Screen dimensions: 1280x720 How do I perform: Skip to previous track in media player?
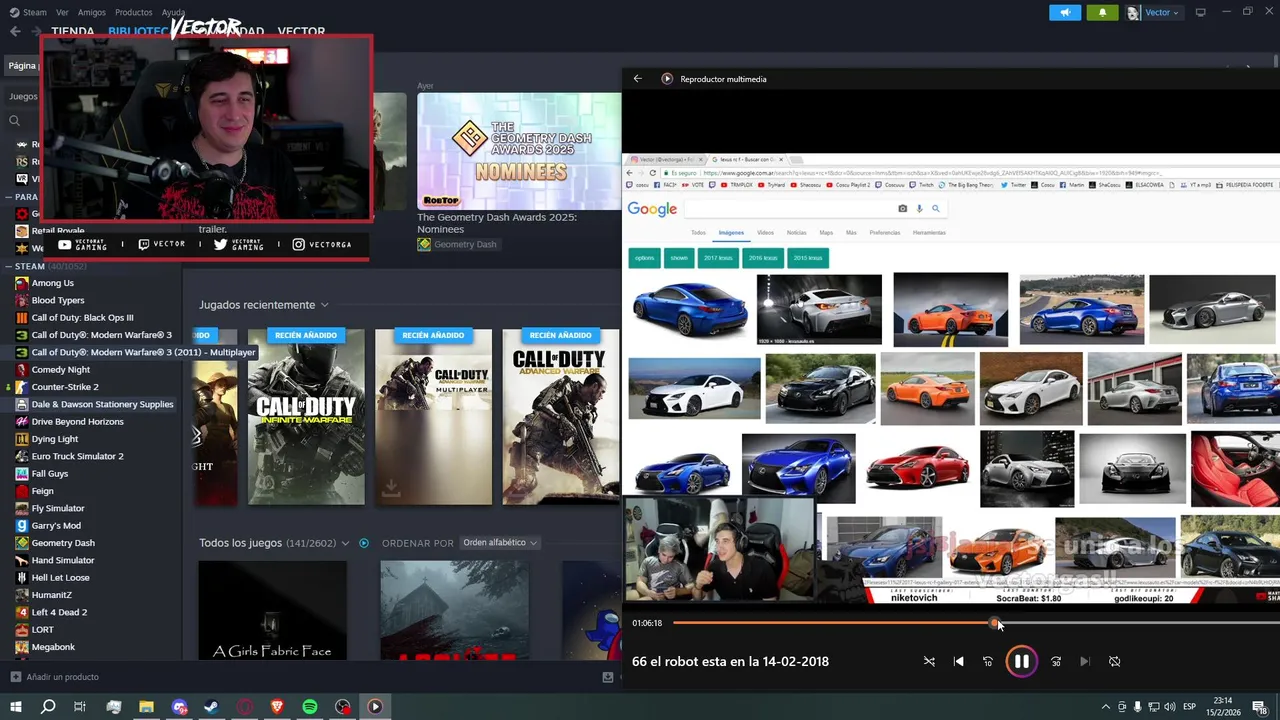(x=958, y=661)
